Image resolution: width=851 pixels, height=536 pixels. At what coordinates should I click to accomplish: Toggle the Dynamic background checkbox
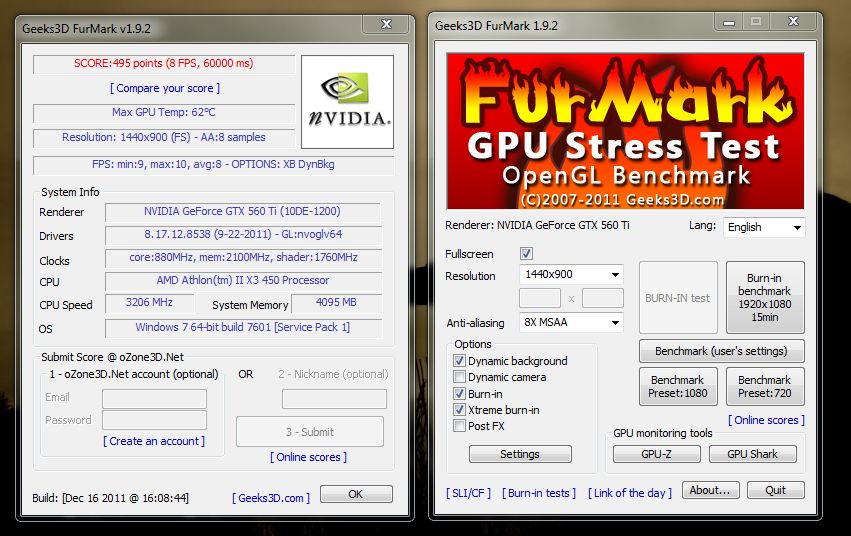pos(459,361)
